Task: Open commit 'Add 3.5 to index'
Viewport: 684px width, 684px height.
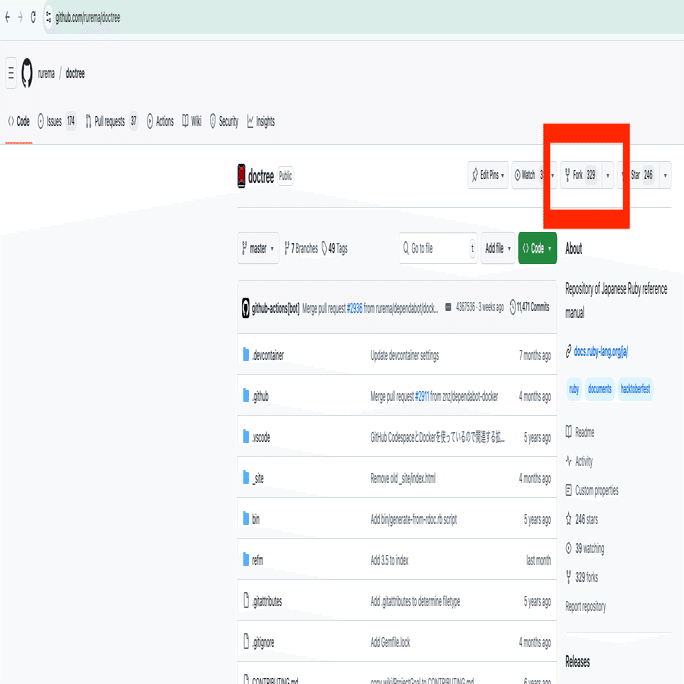Action: tap(390, 560)
